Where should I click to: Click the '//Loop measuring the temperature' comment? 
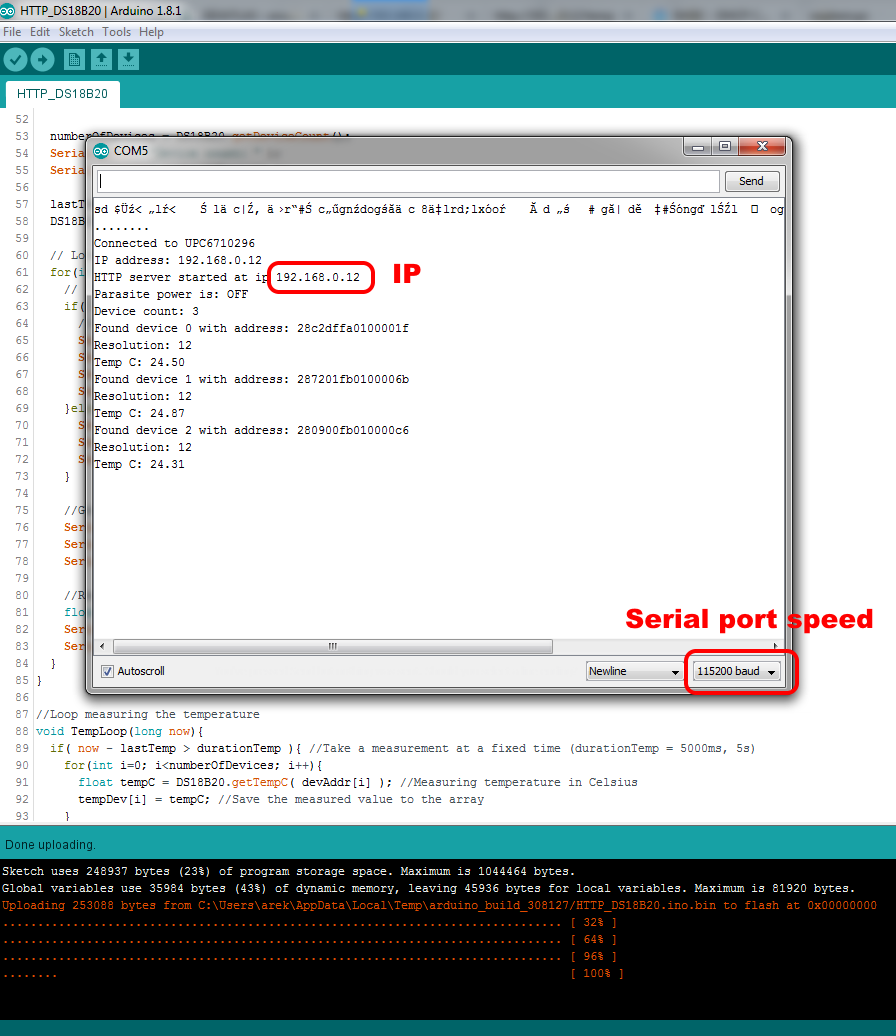click(148, 714)
